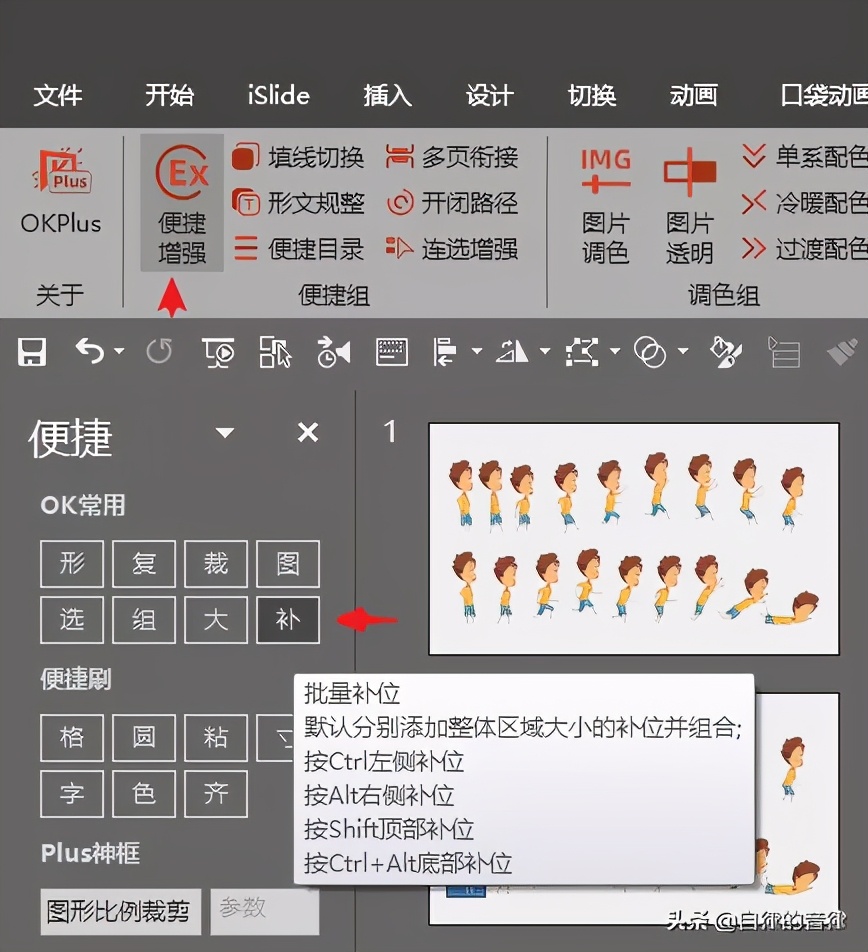Viewport: 868px width, 952px height.
Task: Switch to the iSlide tab
Action: [279, 95]
